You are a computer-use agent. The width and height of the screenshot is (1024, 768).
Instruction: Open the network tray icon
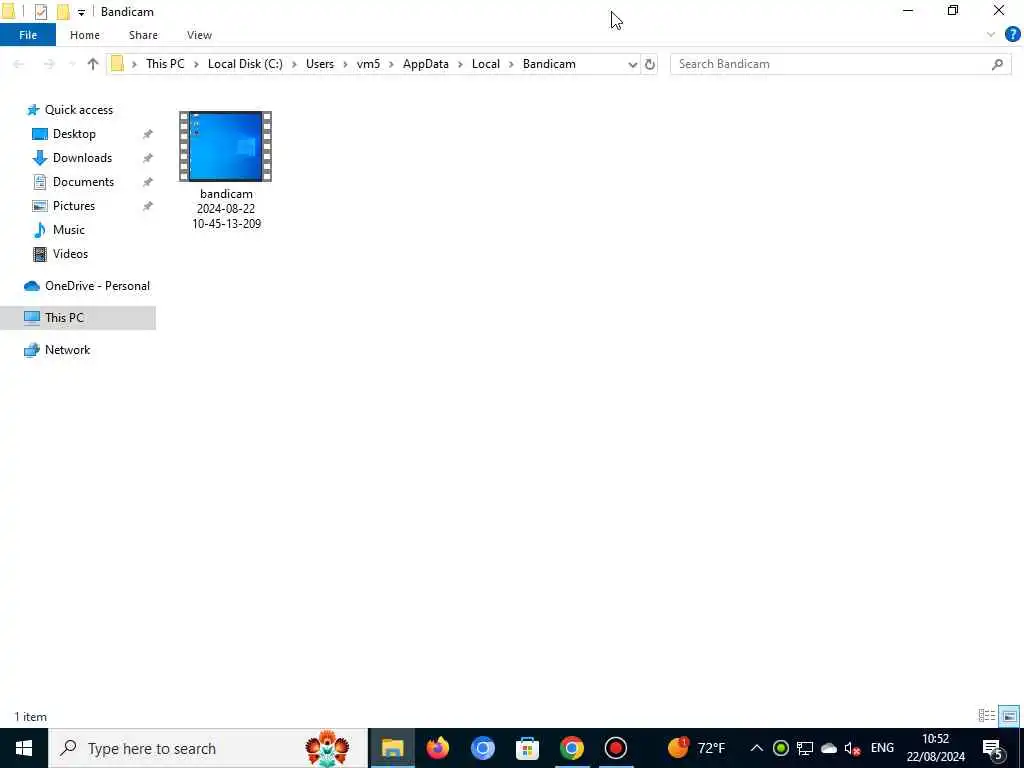pos(805,748)
